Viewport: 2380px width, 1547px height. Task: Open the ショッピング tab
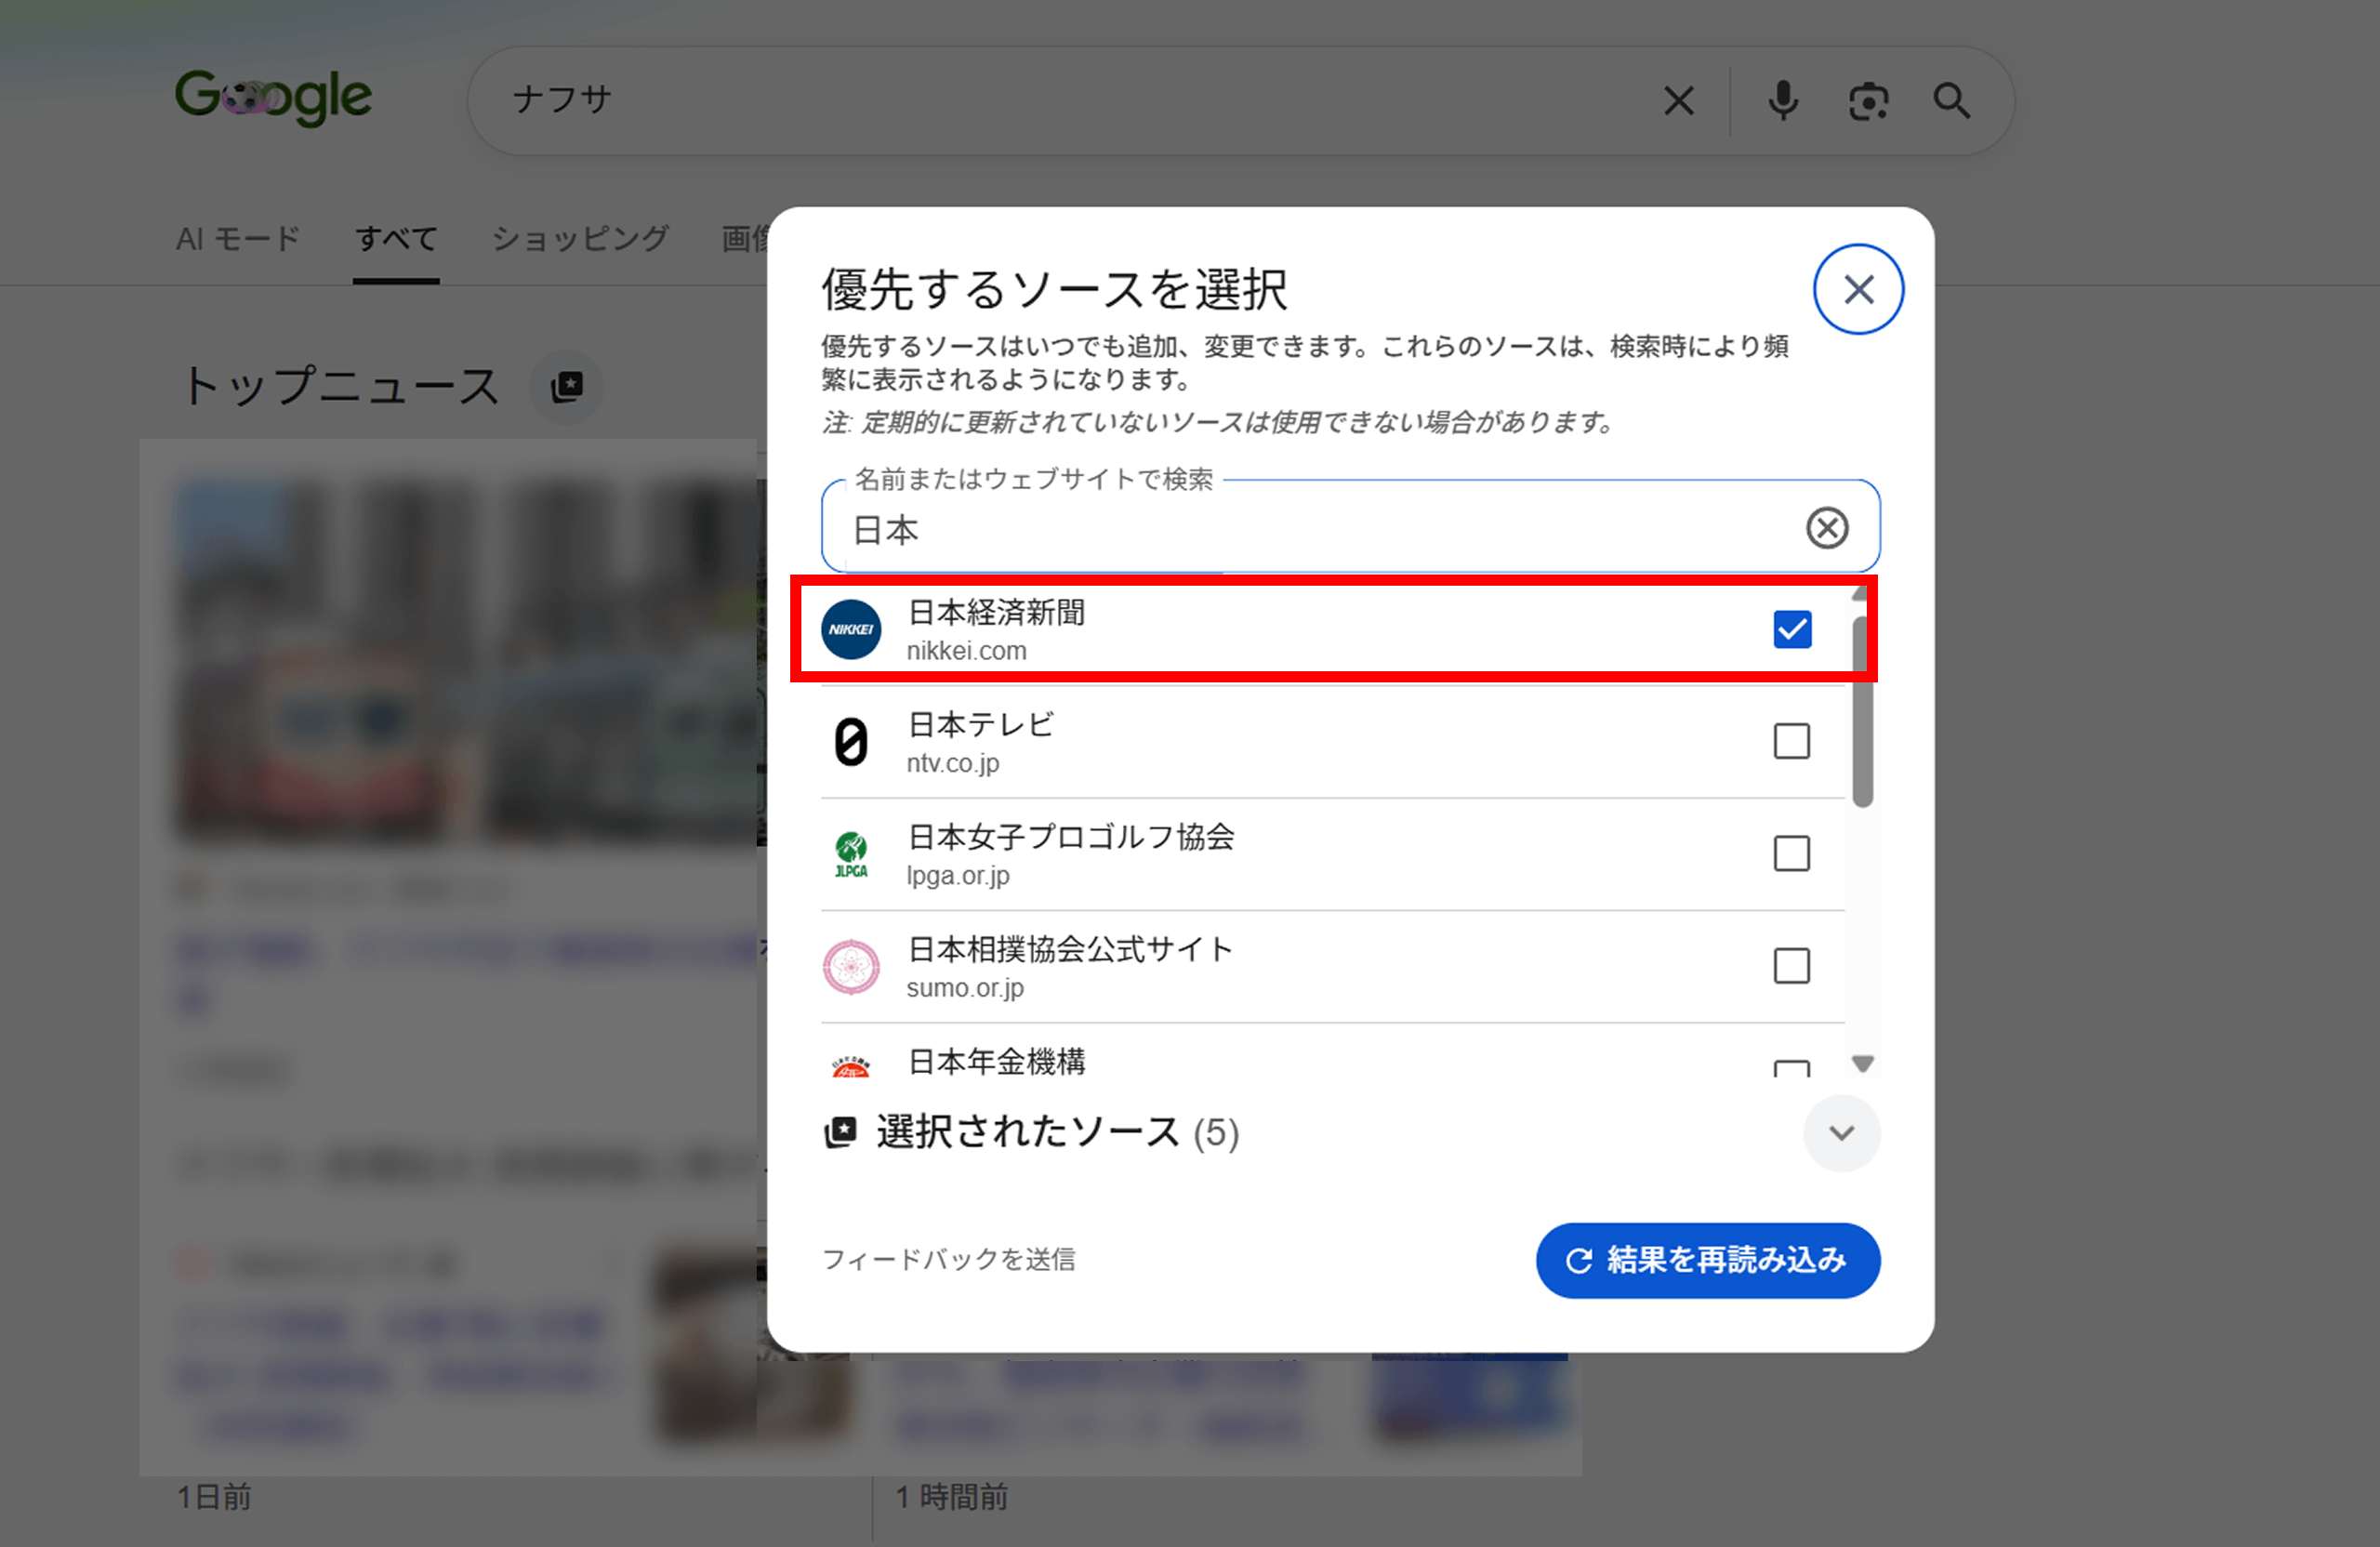580,238
